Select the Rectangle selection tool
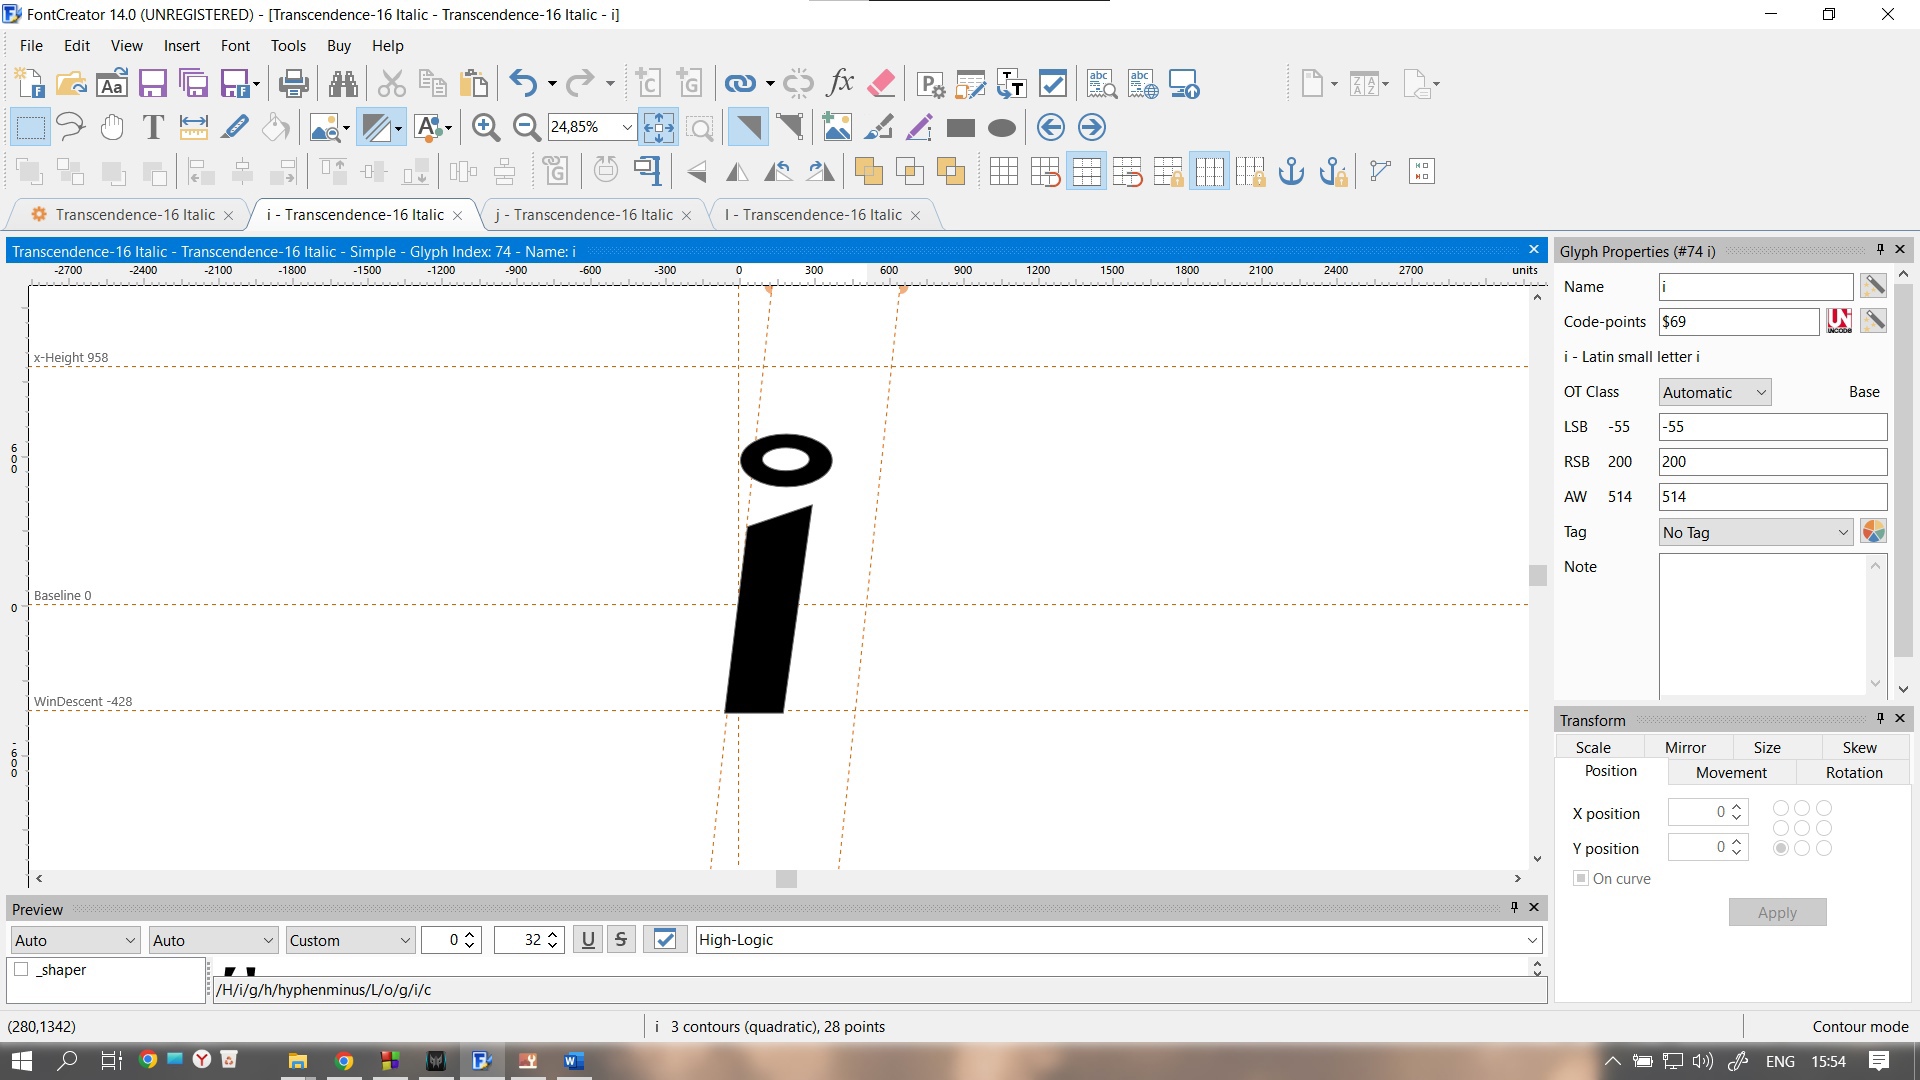Viewport: 1920px width, 1080px height. (30, 127)
